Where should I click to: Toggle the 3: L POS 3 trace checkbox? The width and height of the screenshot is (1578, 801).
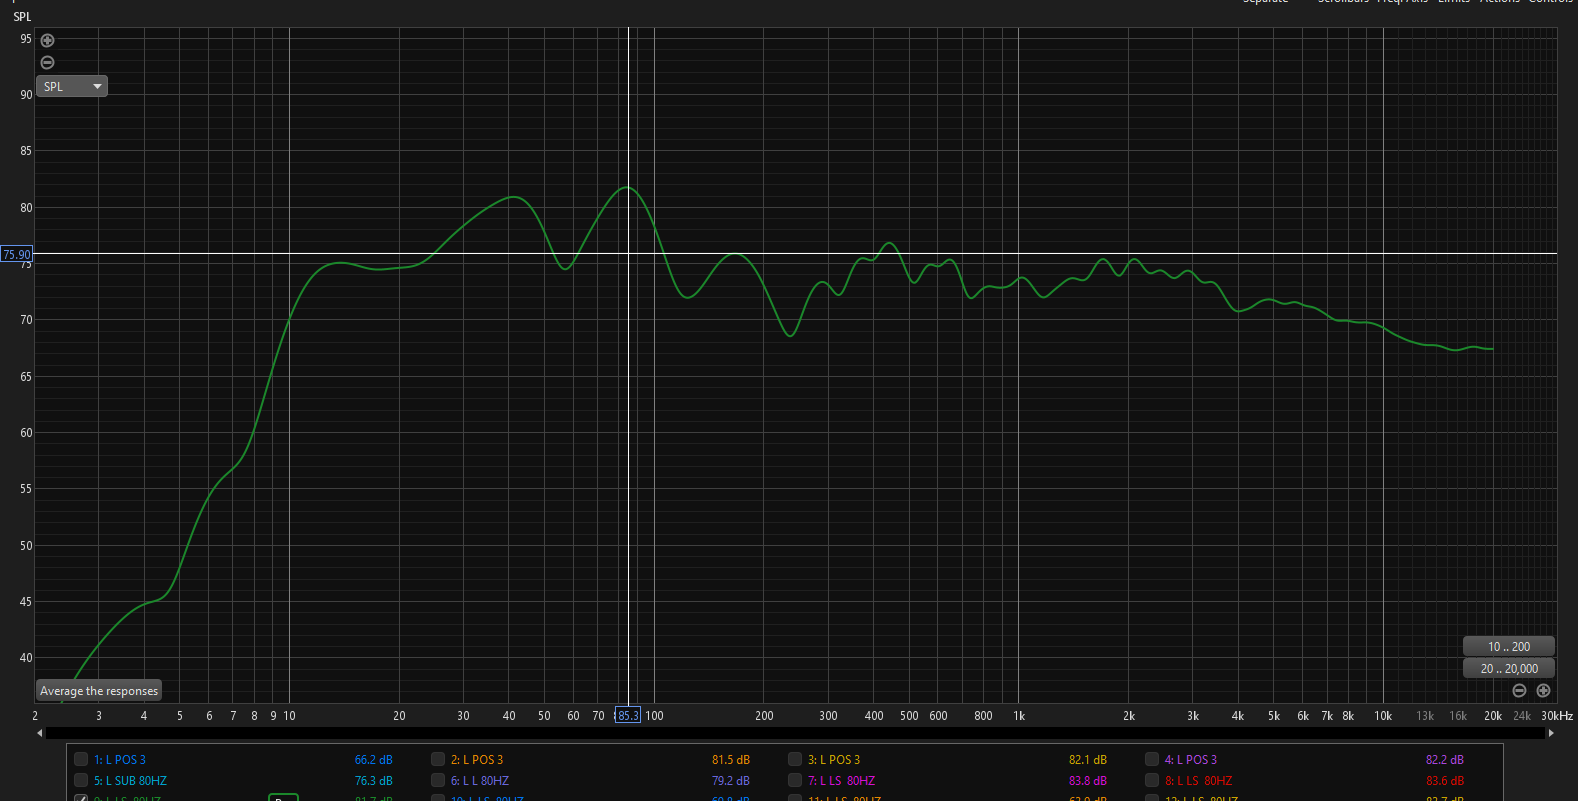tap(795, 759)
